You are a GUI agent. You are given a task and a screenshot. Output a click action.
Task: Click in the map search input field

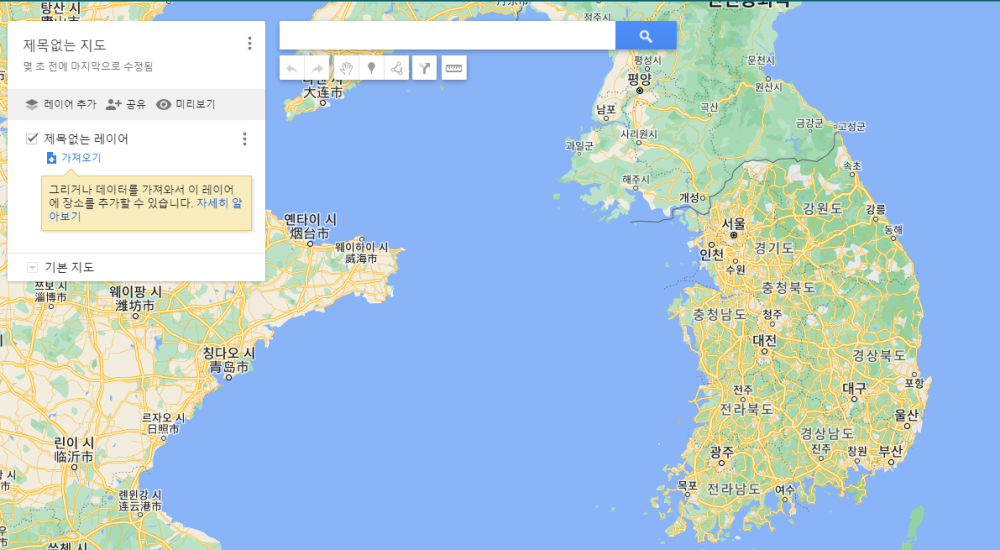point(447,36)
